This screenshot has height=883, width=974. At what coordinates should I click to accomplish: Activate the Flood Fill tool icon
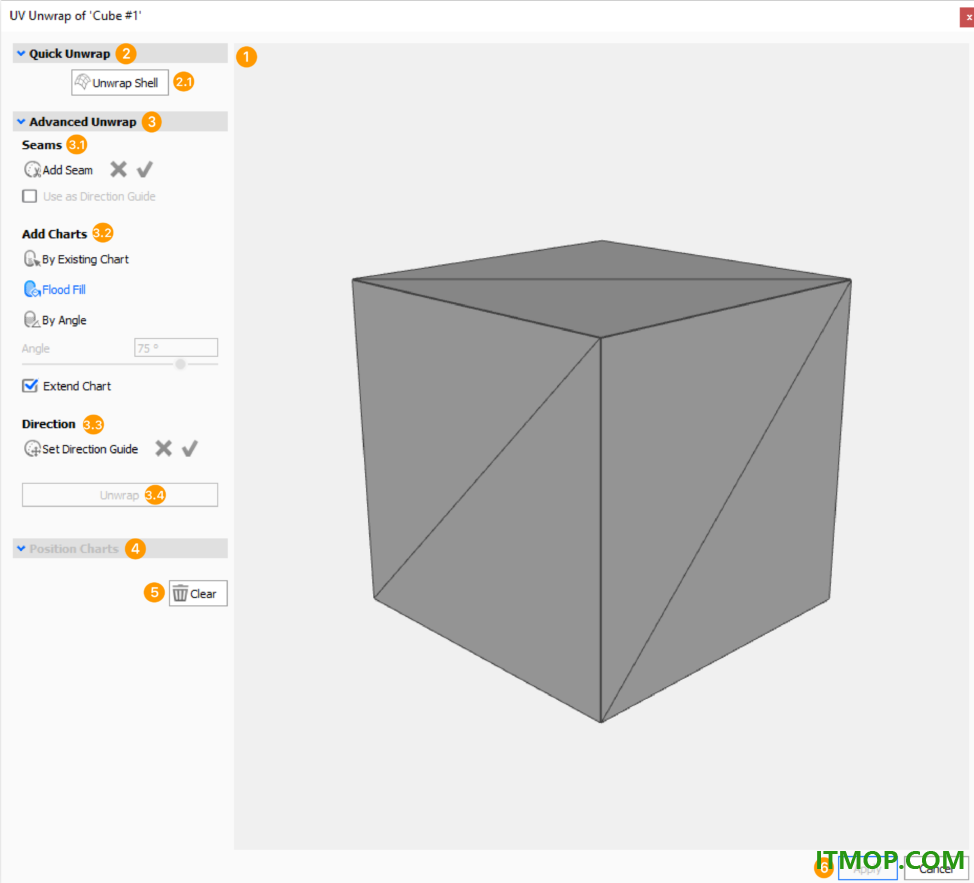coord(32,289)
